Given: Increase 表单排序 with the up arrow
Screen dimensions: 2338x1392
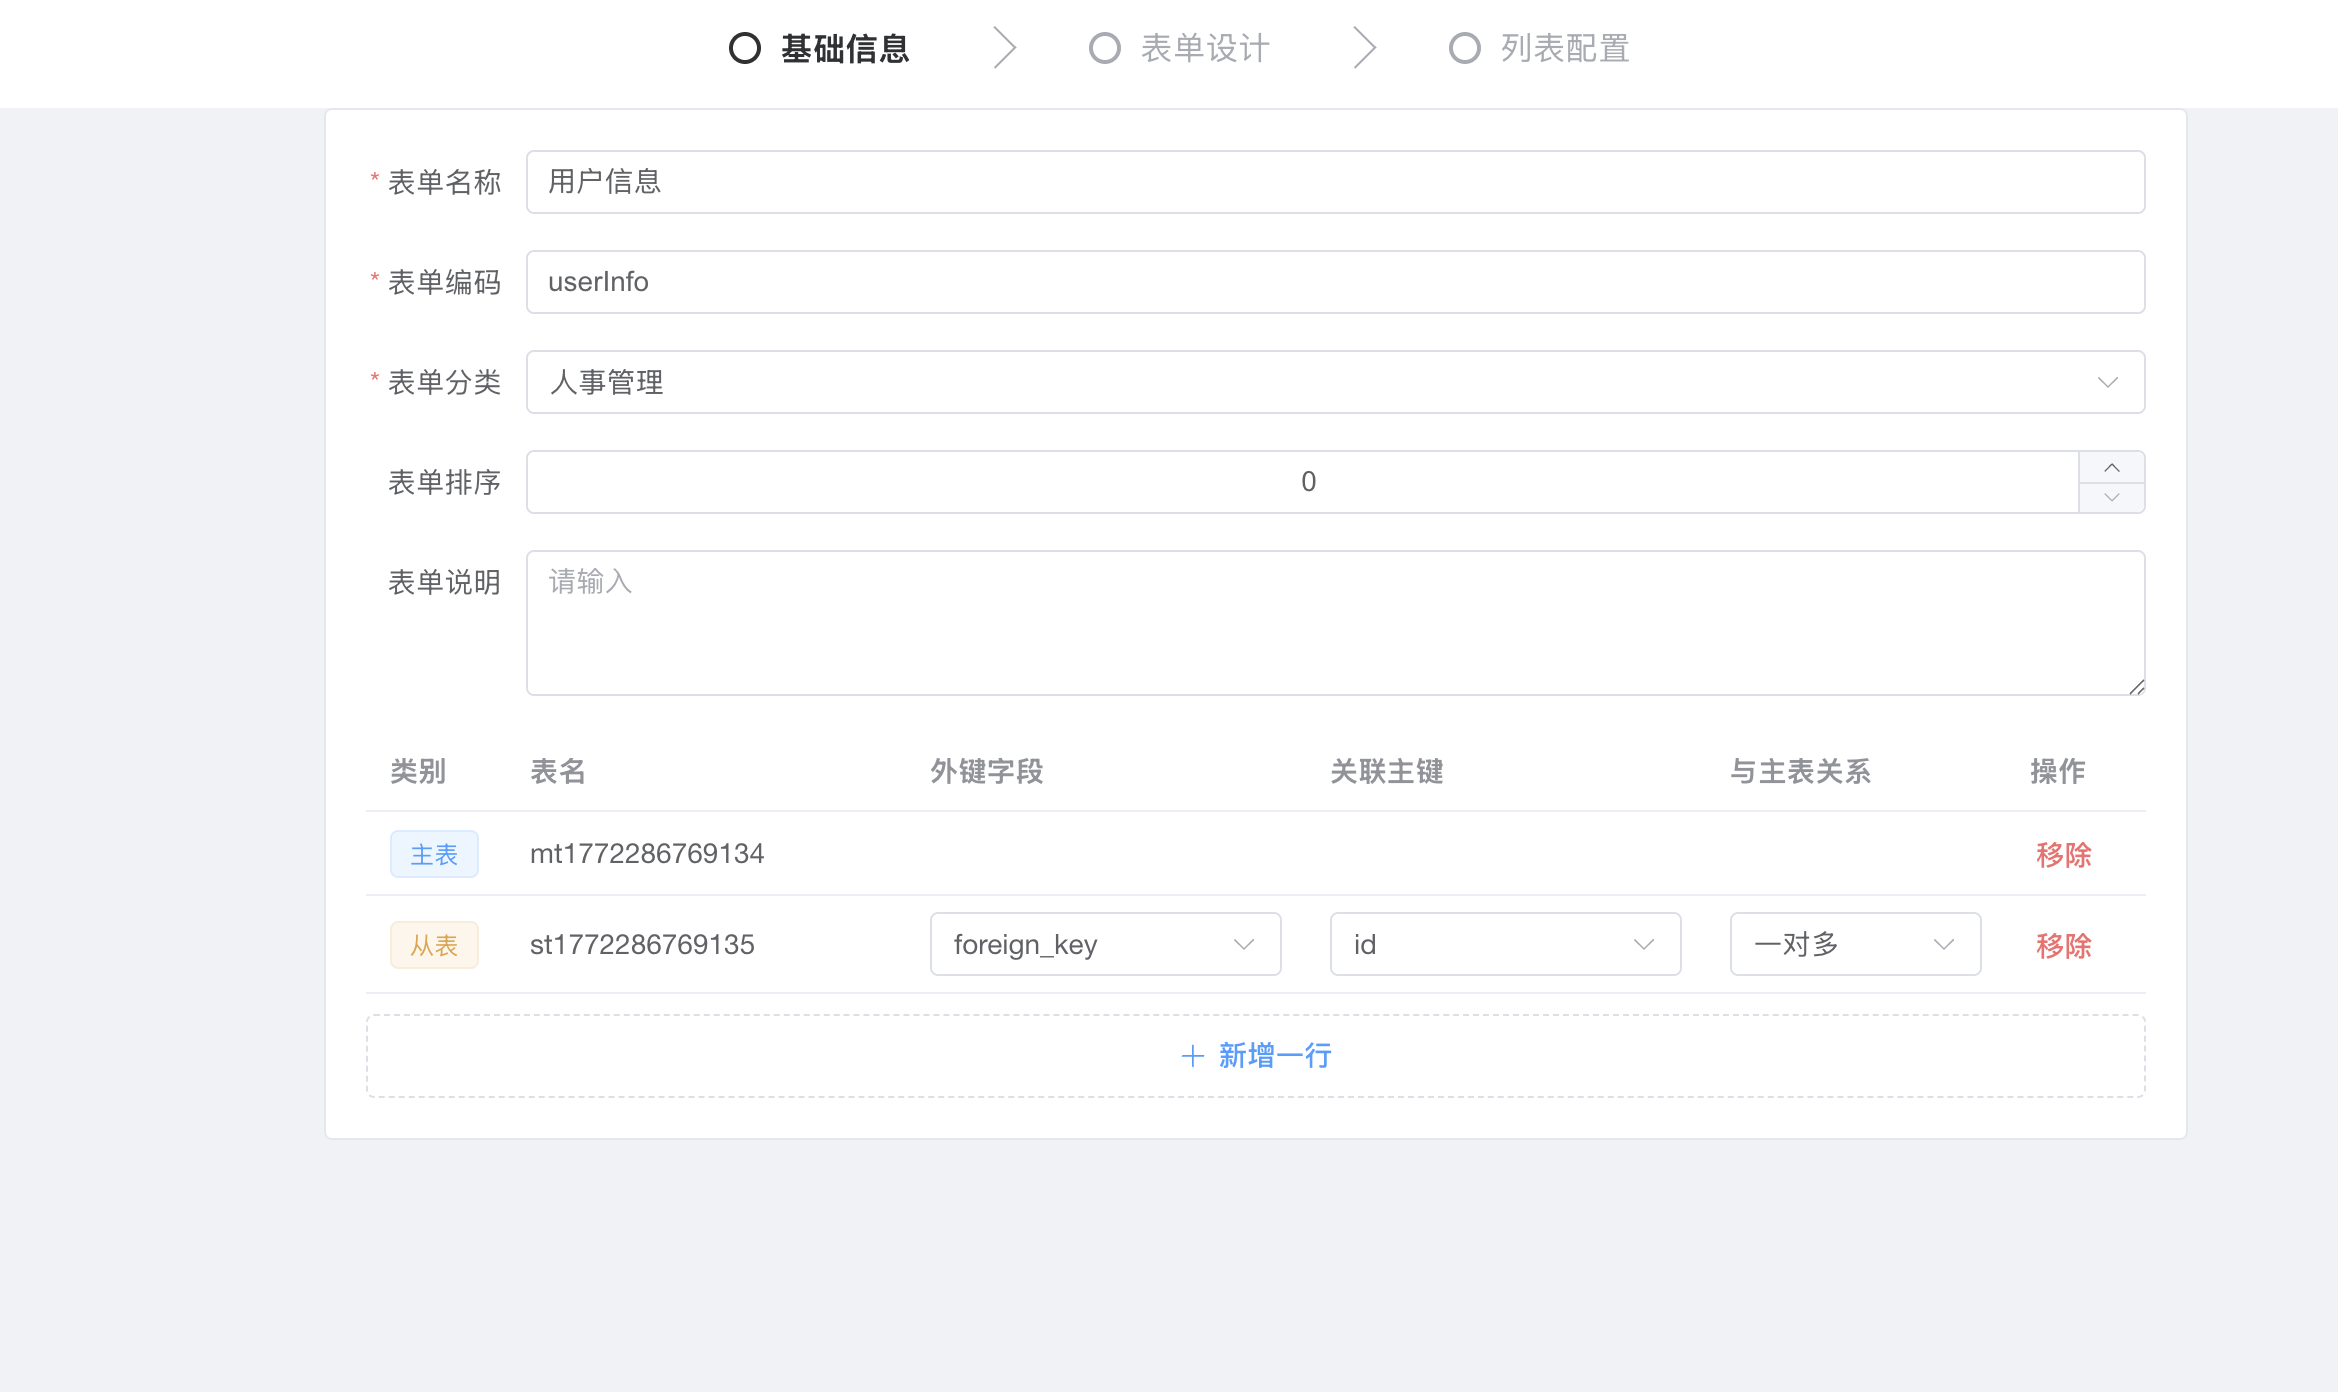Looking at the screenshot, I should pos(2111,468).
